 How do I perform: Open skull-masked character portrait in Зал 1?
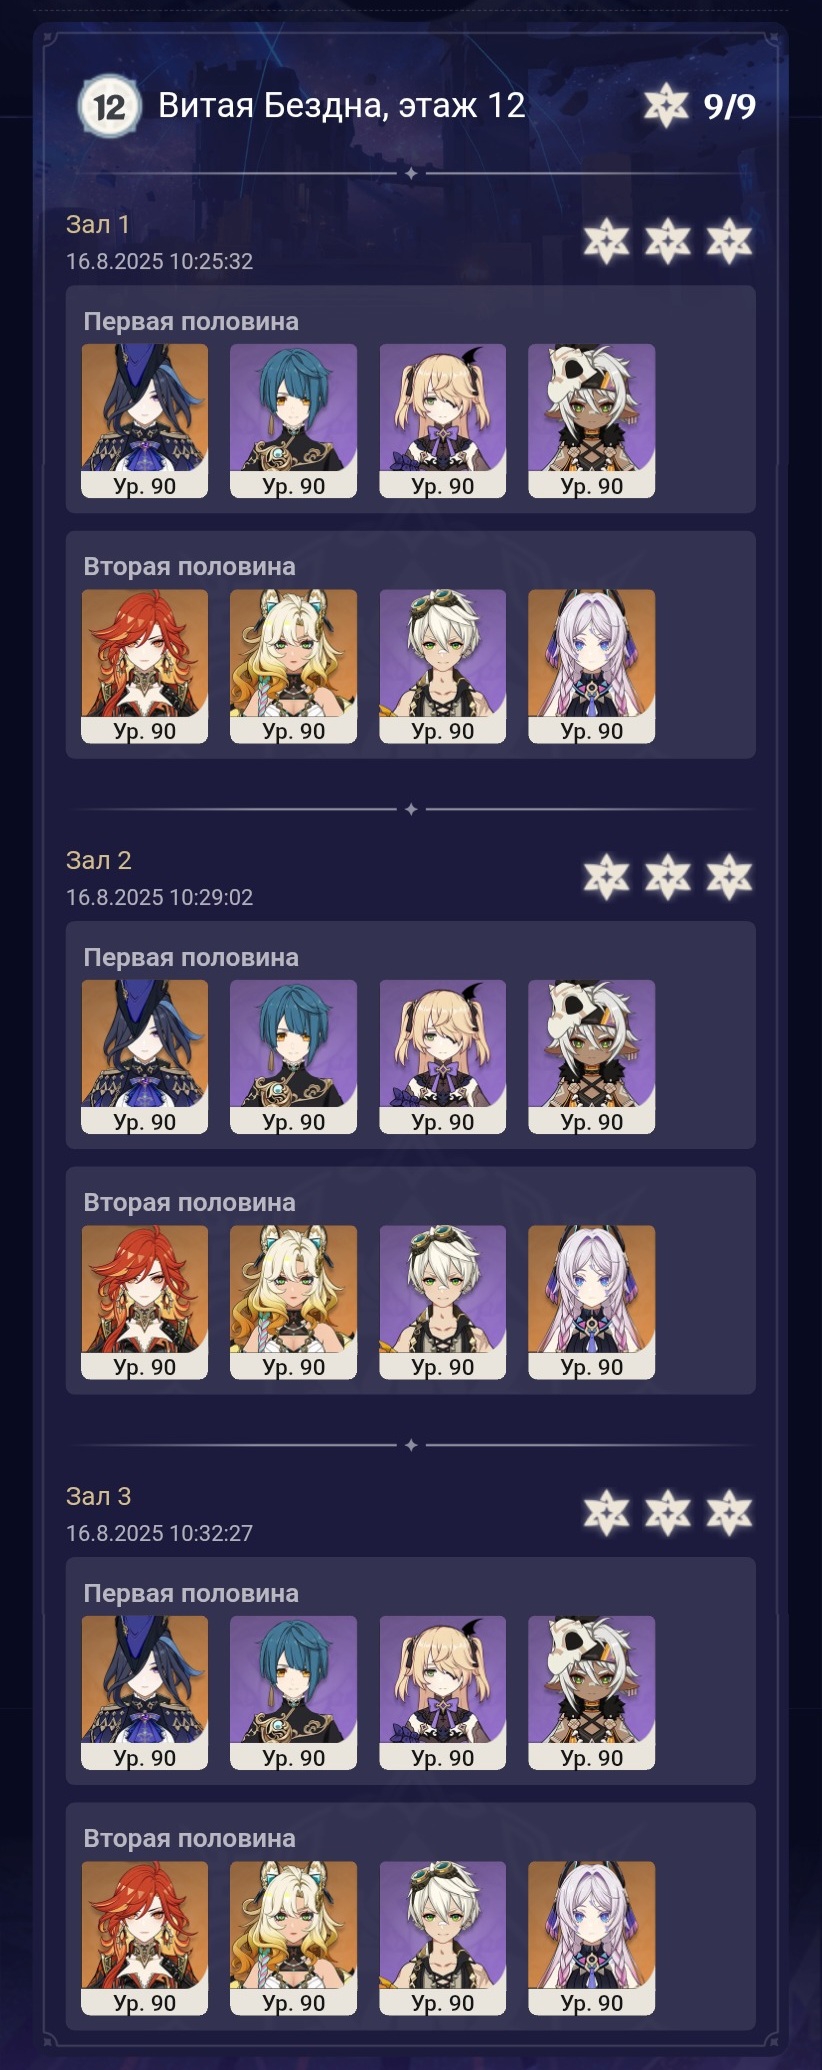pyautogui.click(x=592, y=421)
